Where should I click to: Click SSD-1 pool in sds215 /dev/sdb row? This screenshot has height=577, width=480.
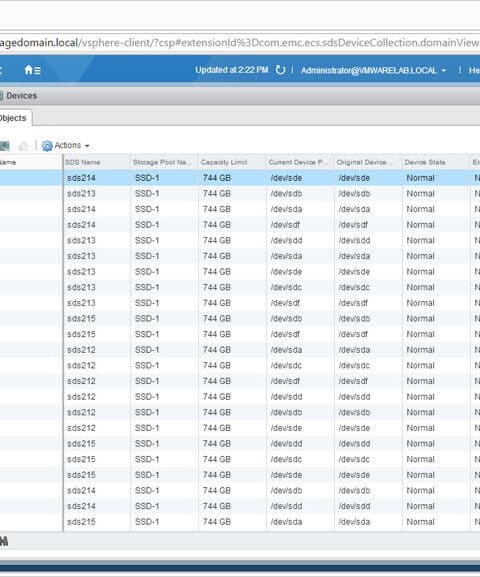(147, 319)
